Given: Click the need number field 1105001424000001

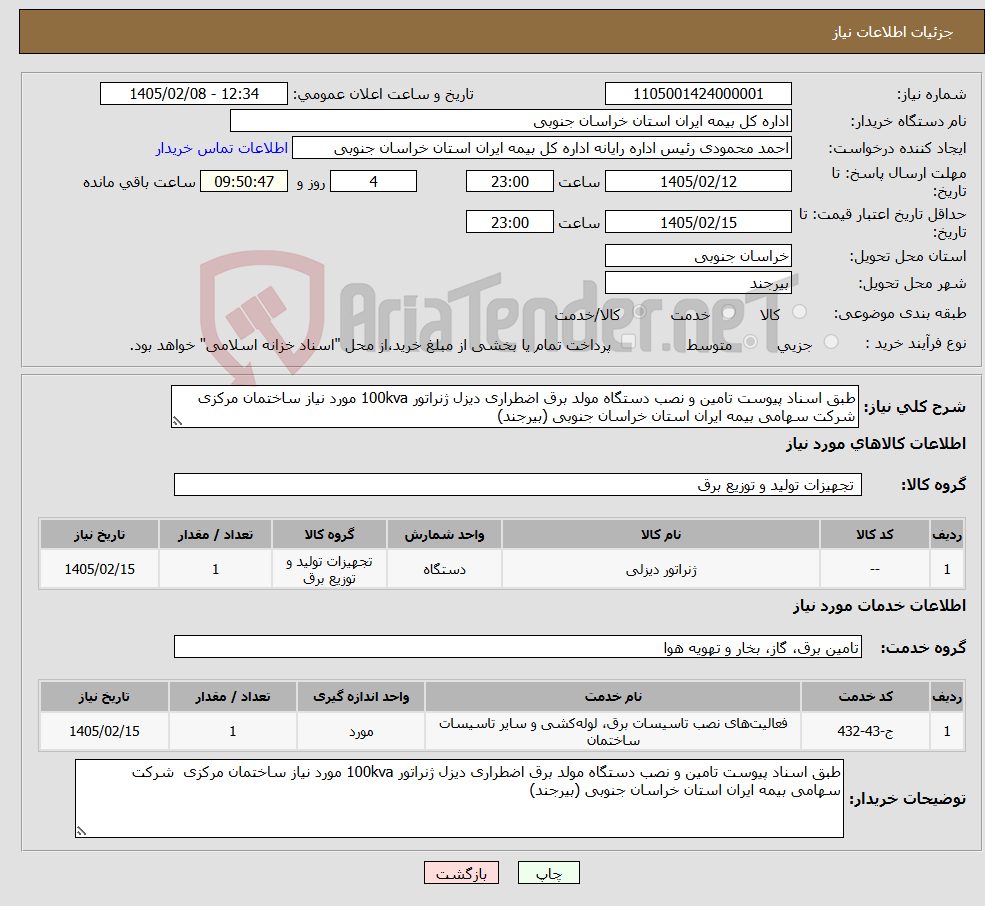Looking at the screenshot, I should coord(698,94).
